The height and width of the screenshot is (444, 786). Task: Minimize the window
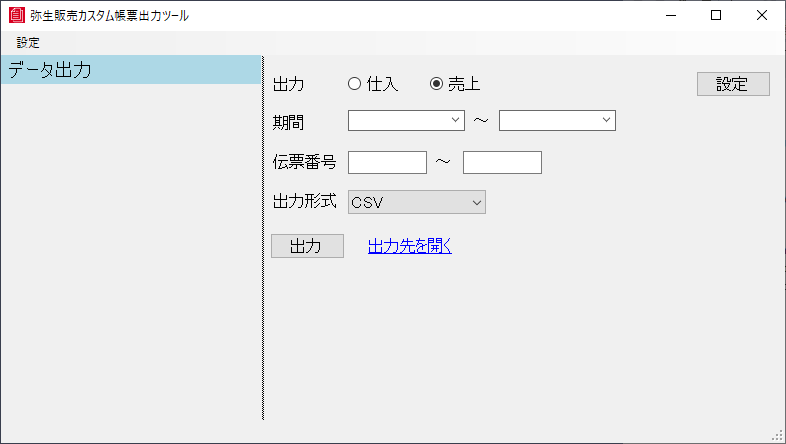(x=671, y=16)
